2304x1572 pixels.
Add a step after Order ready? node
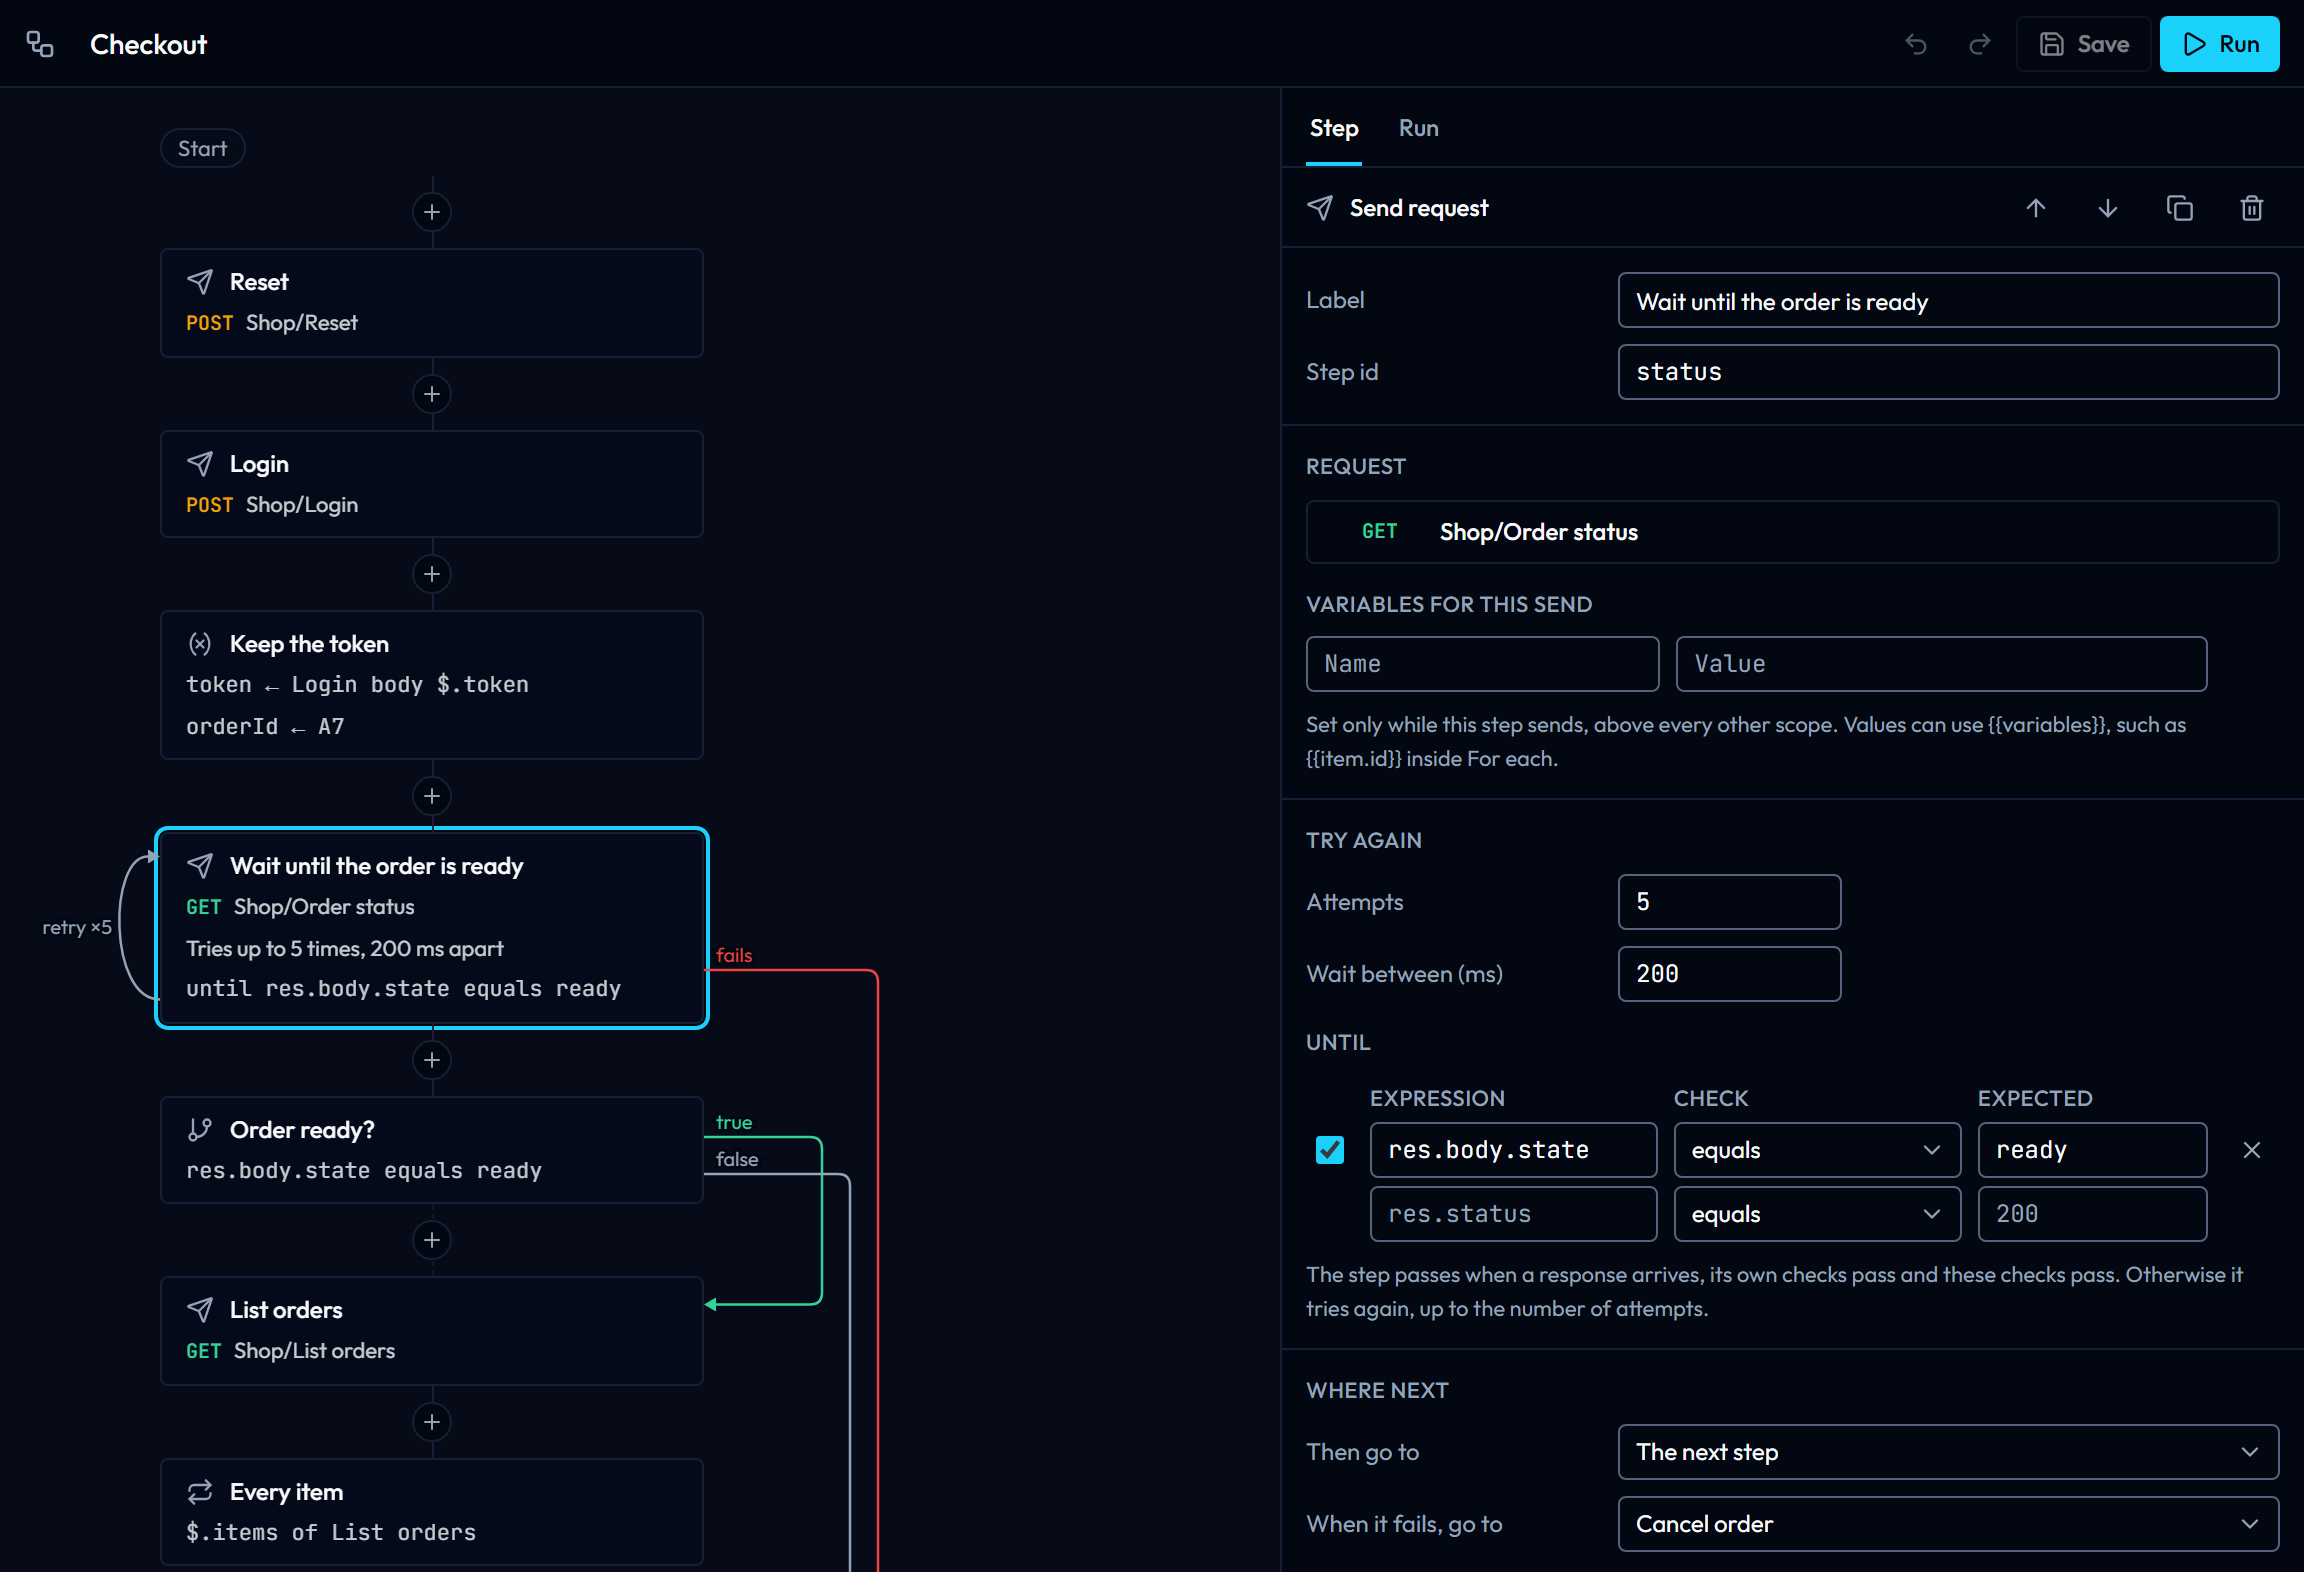pos(432,1240)
